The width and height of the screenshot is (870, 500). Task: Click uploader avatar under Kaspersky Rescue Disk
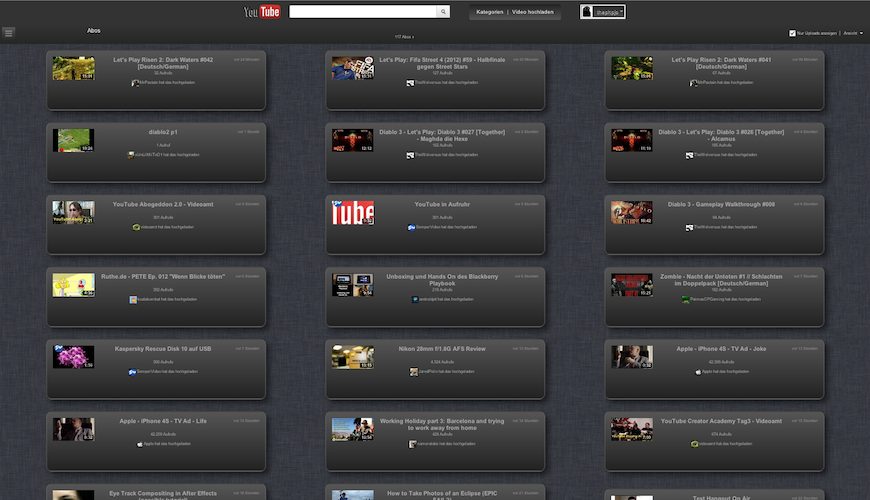[x=132, y=372]
